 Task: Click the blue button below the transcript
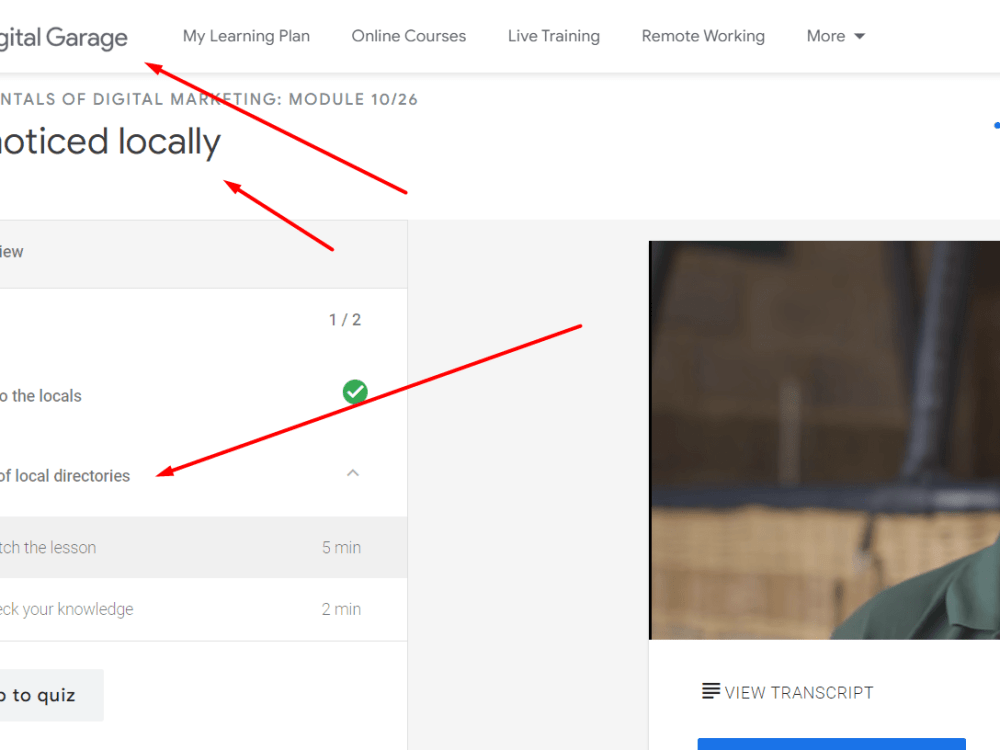pos(832,744)
